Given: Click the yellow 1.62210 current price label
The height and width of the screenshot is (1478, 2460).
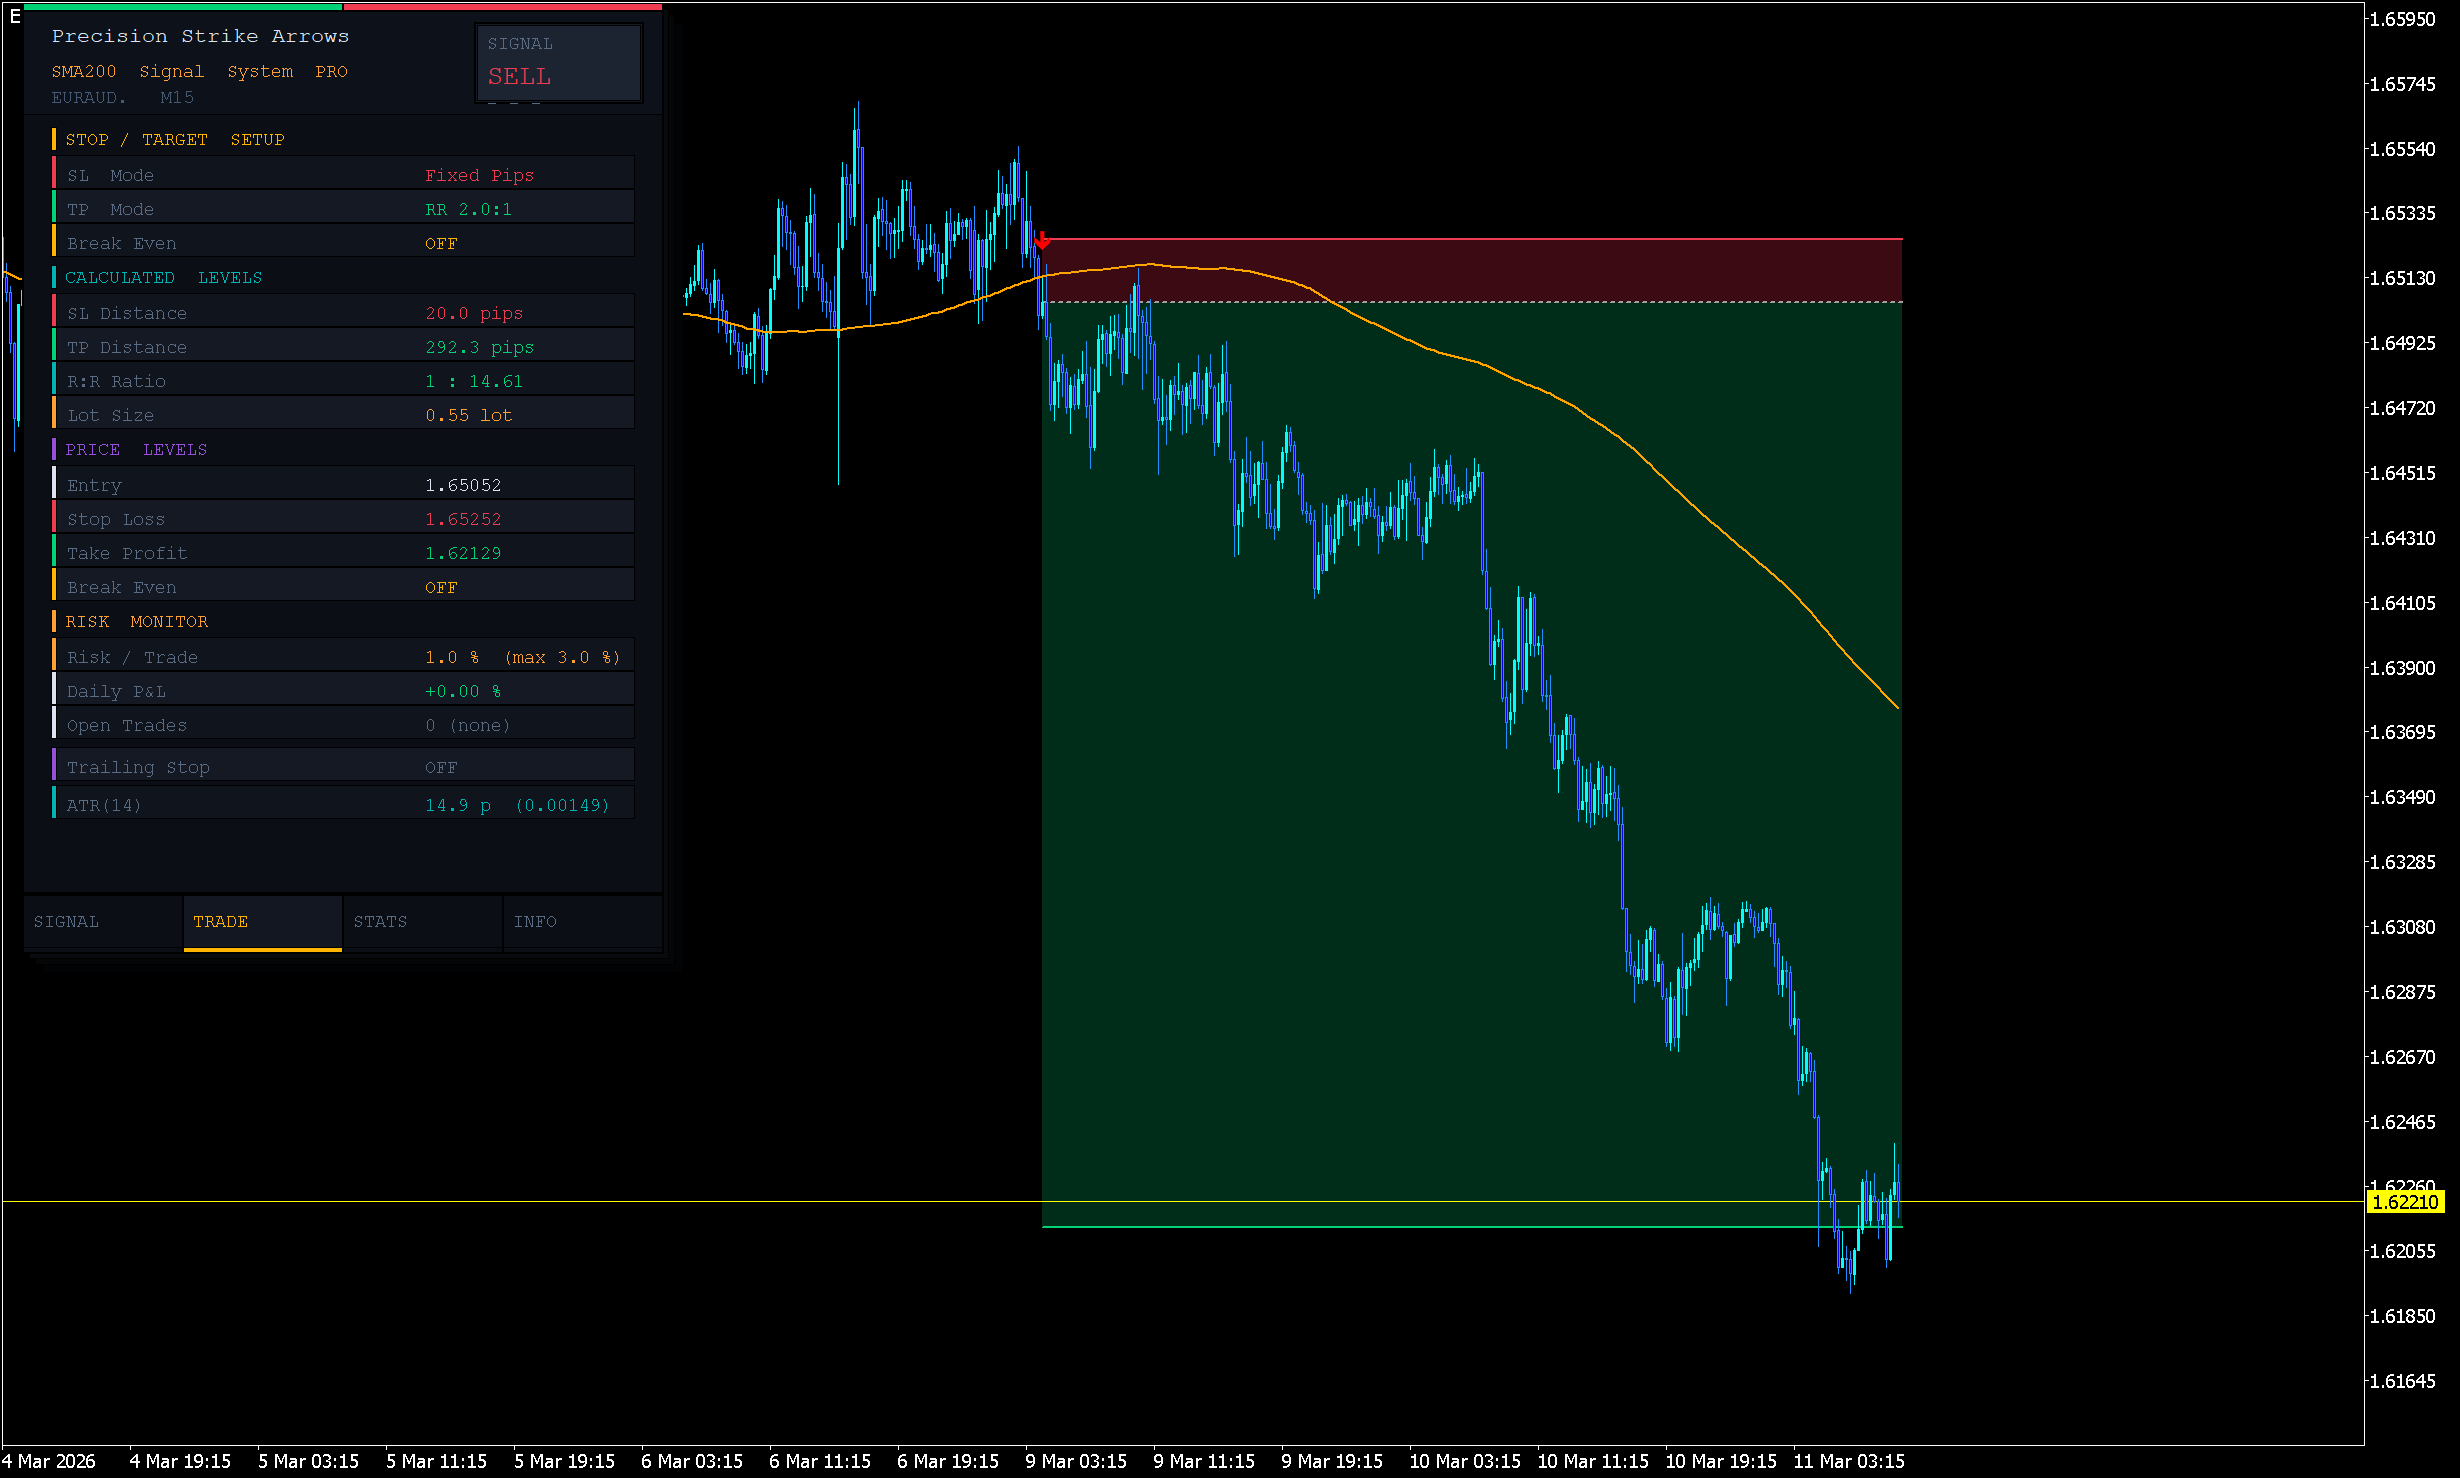Looking at the screenshot, I should [x=2404, y=1202].
